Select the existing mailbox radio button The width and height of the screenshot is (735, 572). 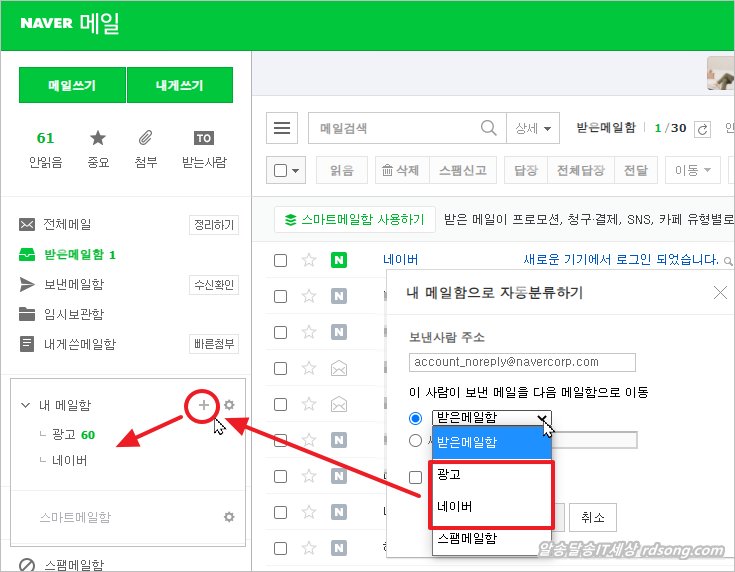coord(416,418)
